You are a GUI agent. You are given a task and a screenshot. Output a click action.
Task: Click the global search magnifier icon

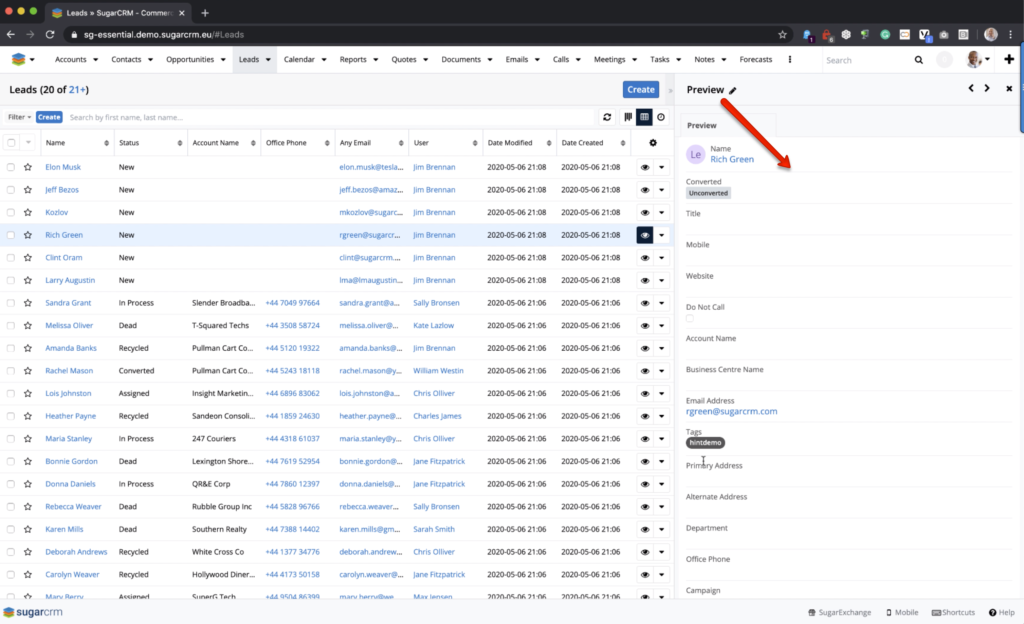[x=919, y=60]
